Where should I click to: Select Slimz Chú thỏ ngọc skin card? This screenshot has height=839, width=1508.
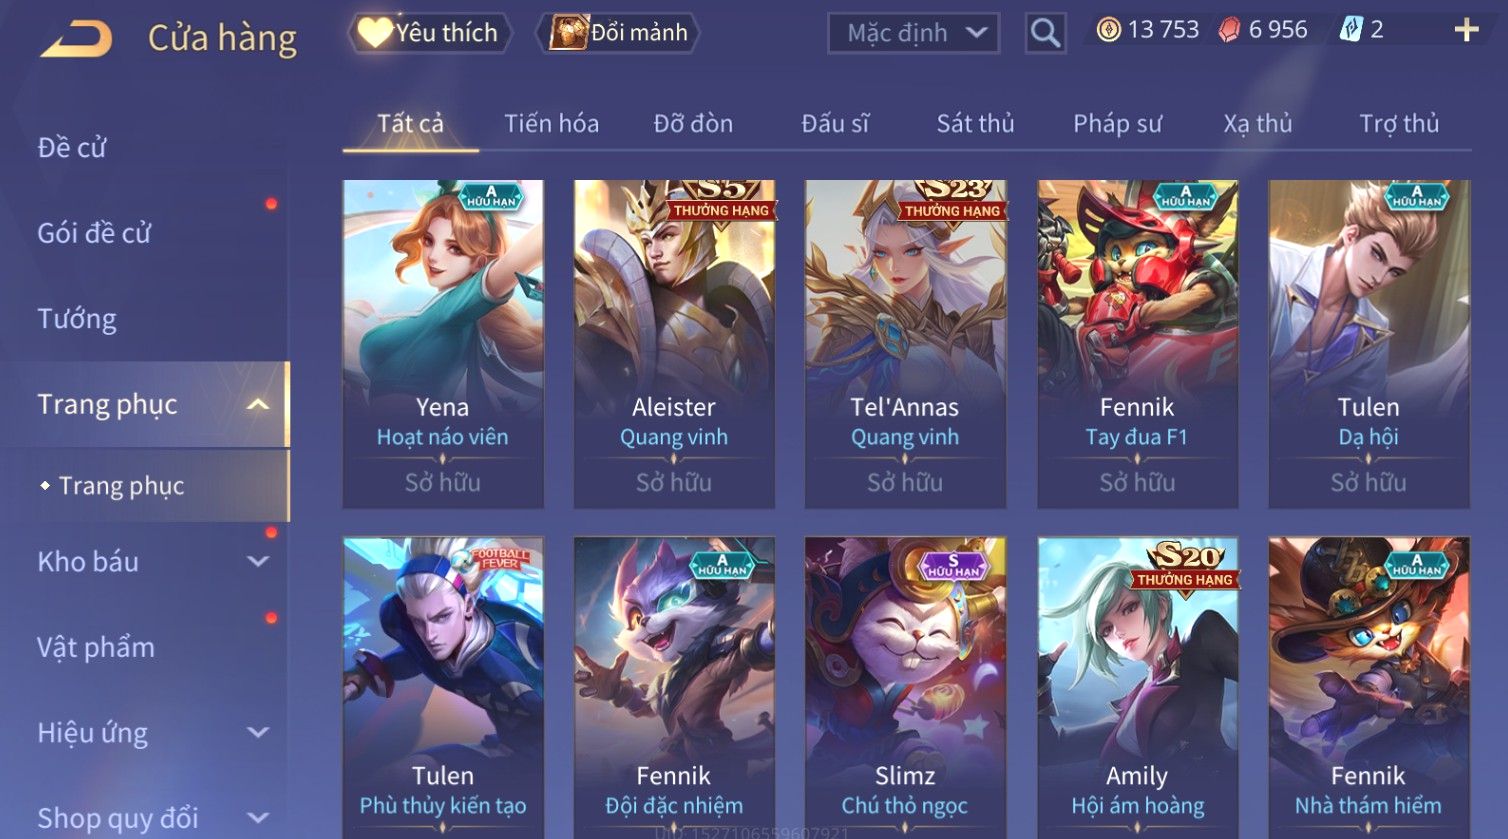pos(905,688)
